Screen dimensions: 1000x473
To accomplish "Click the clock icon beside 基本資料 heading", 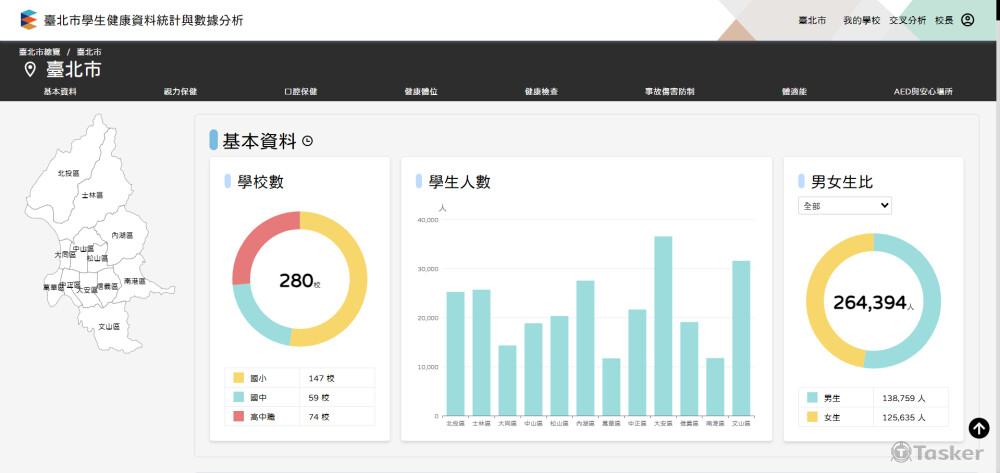I will 308,142.
